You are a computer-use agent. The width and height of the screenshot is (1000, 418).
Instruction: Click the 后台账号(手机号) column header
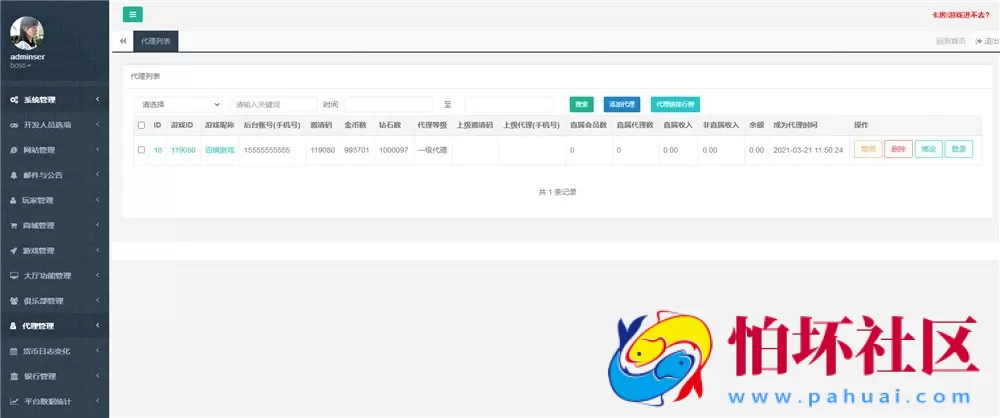point(272,125)
